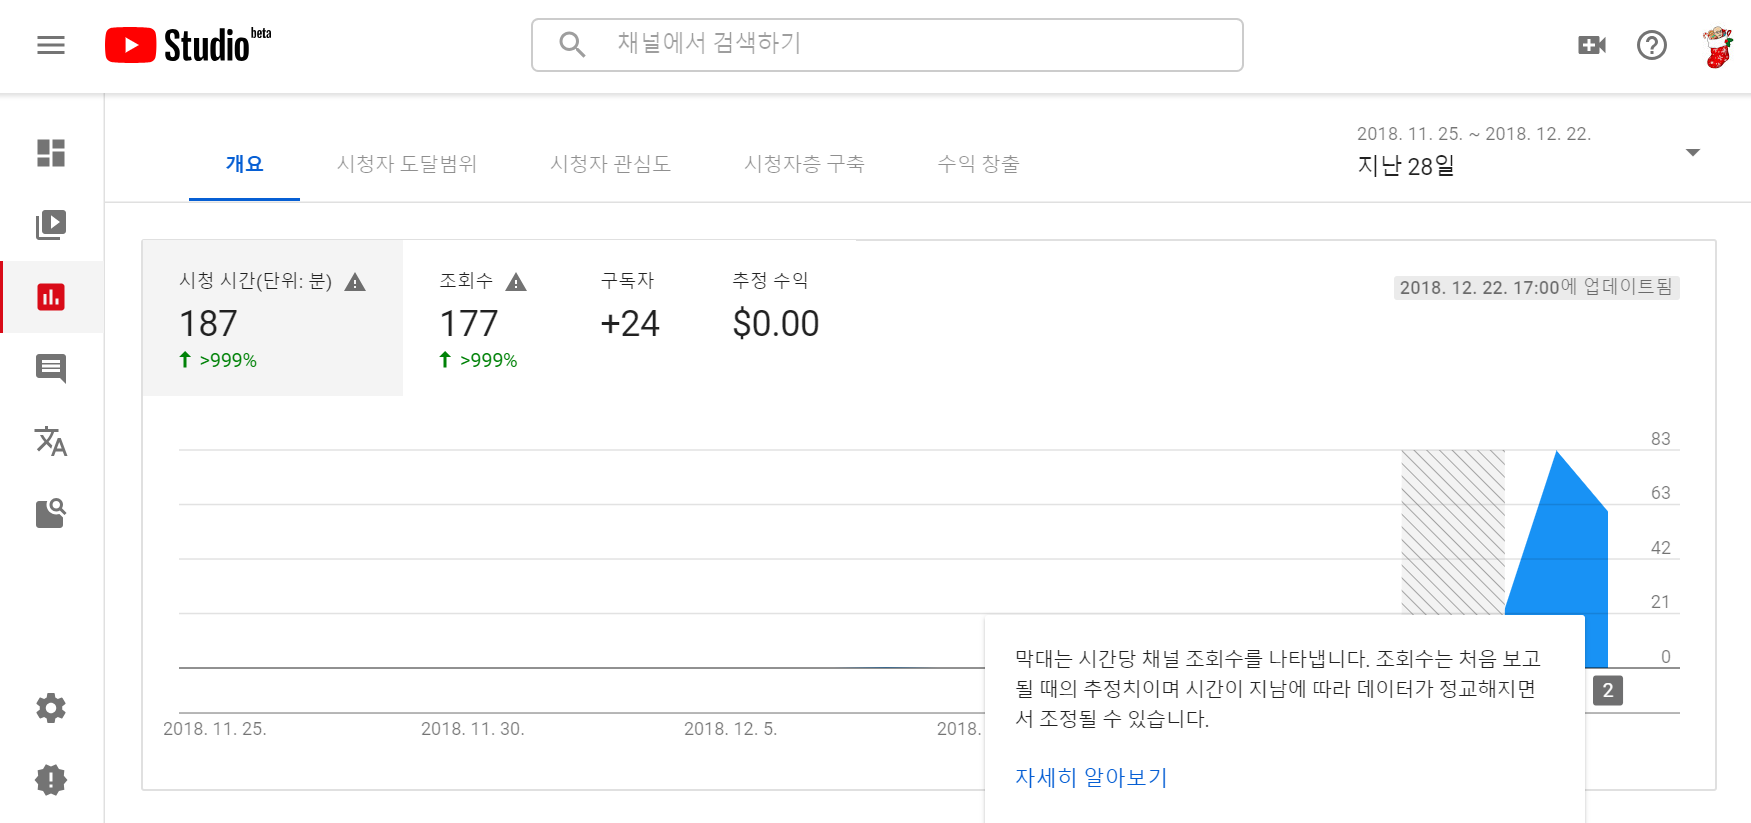The height and width of the screenshot is (823, 1751).
Task: Click the create video camera icon
Action: point(1591,45)
